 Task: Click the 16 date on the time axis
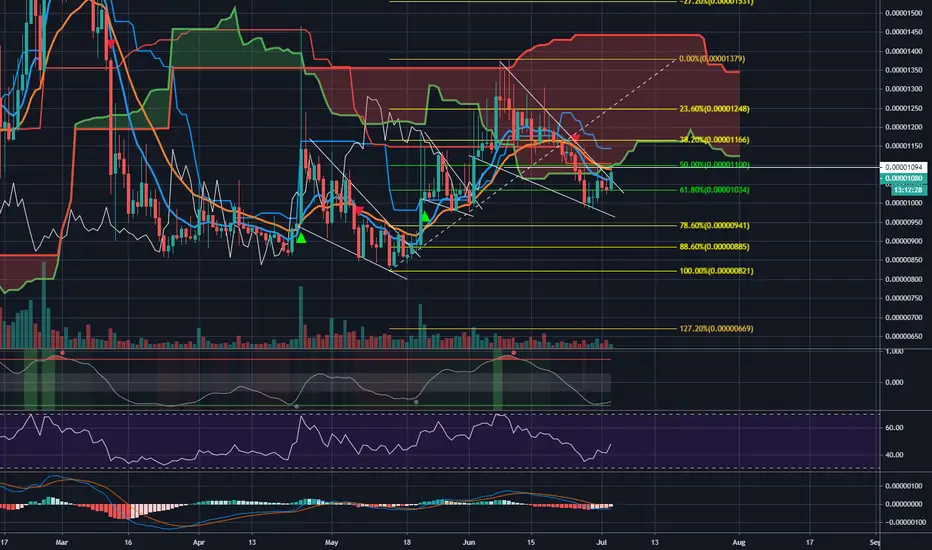coord(128,542)
